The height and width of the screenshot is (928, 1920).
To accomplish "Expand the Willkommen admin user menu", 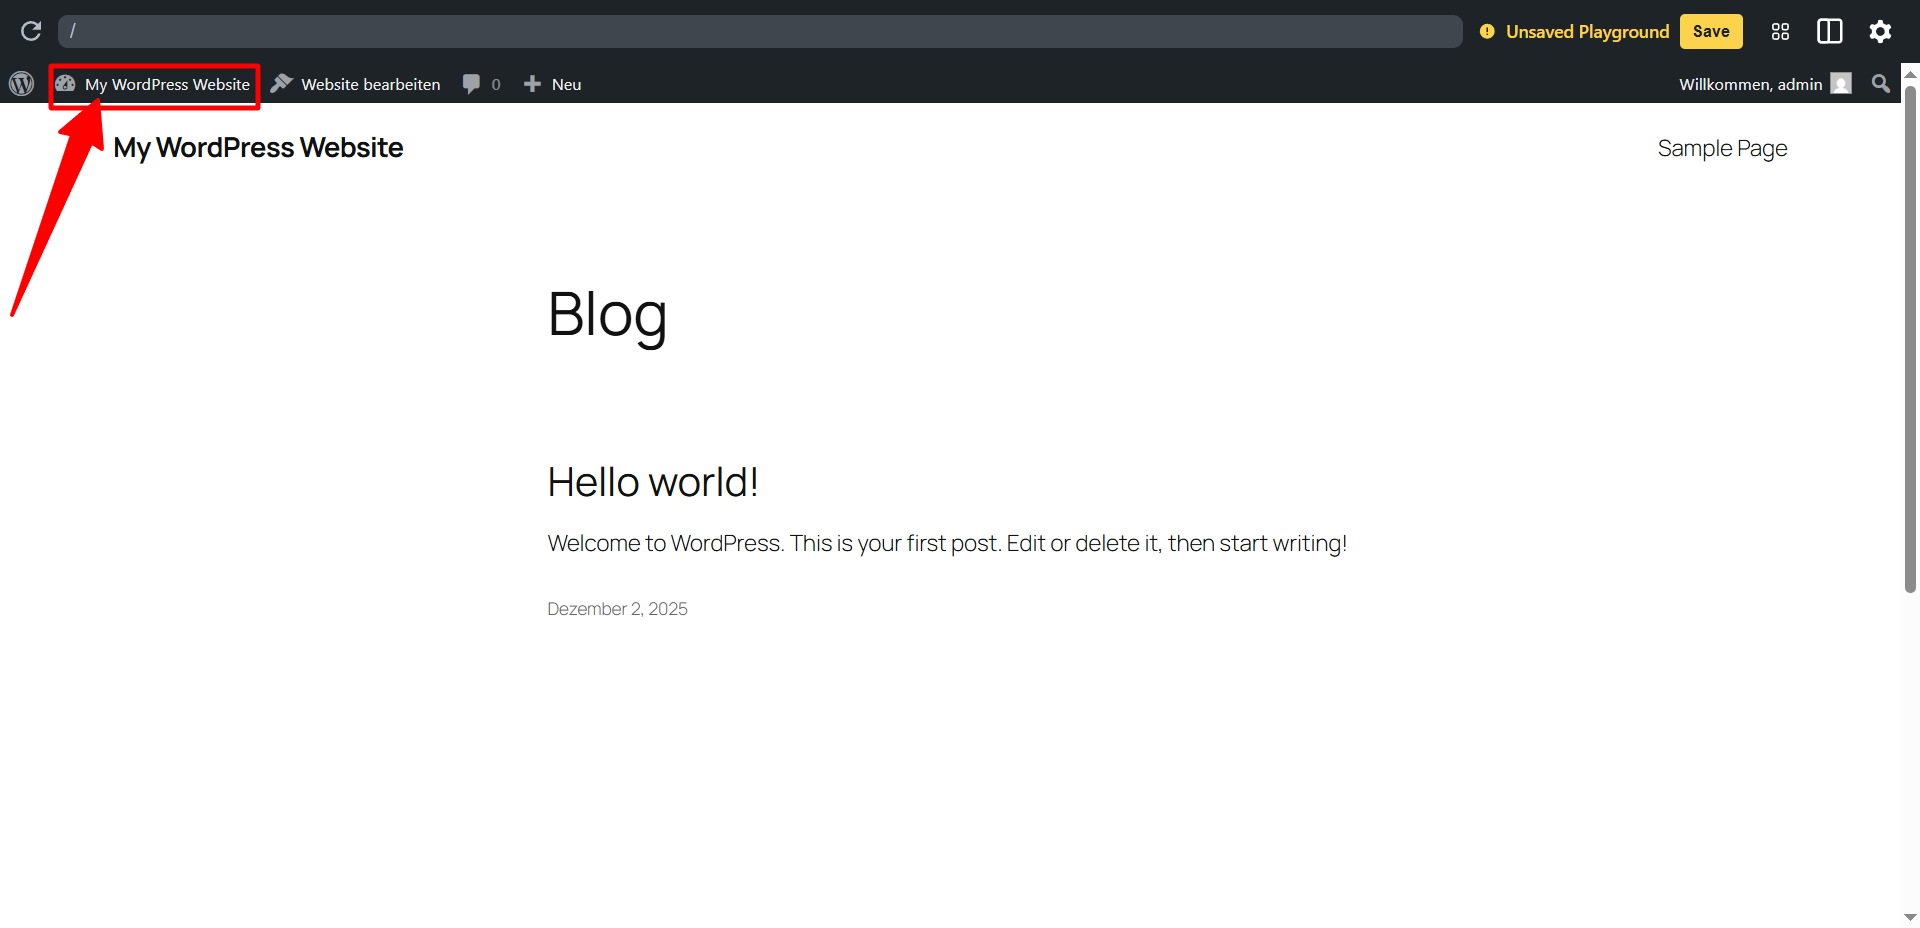I will tap(1750, 84).
